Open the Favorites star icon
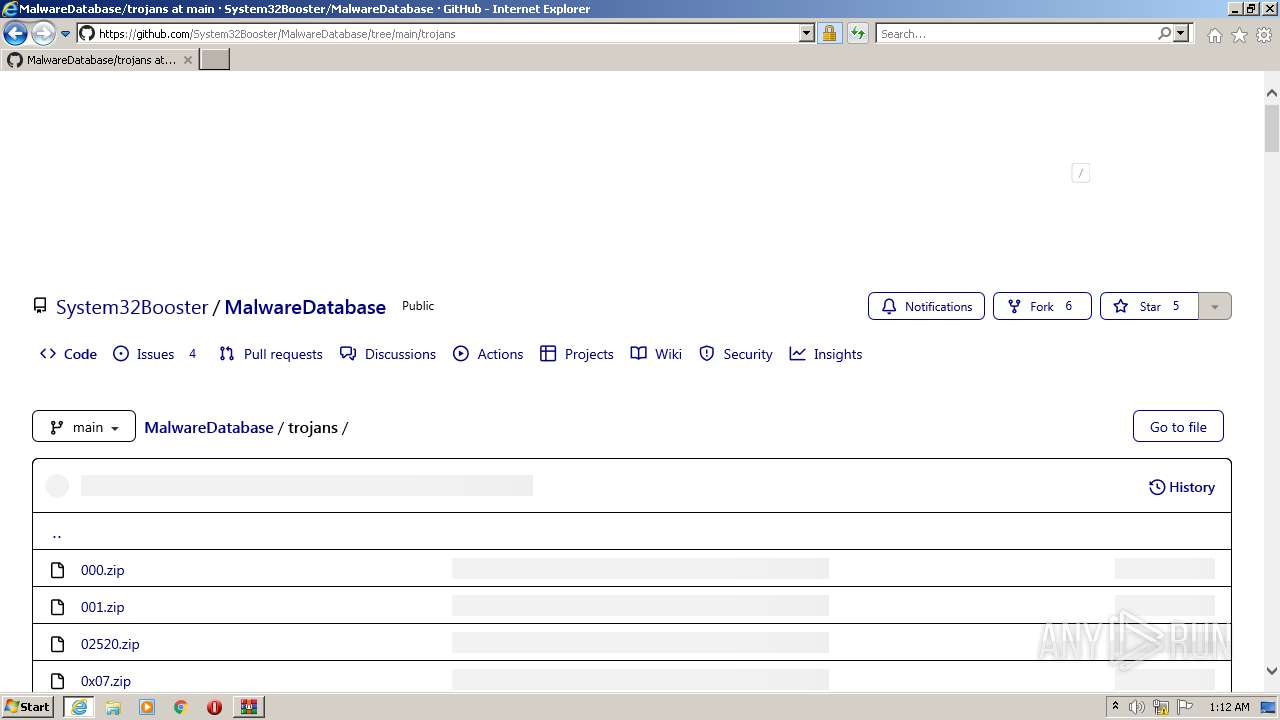Screen dimensions: 1280x720 [x=1239, y=35]
